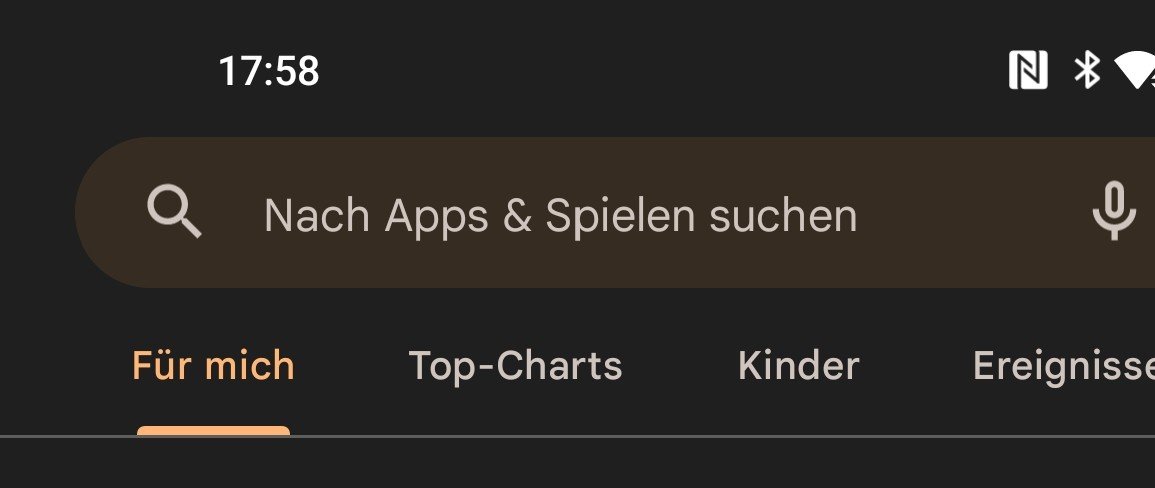Click the orange indicator under 'Für mich'
Screen dimensions: 1155x488
pos(214,431)
